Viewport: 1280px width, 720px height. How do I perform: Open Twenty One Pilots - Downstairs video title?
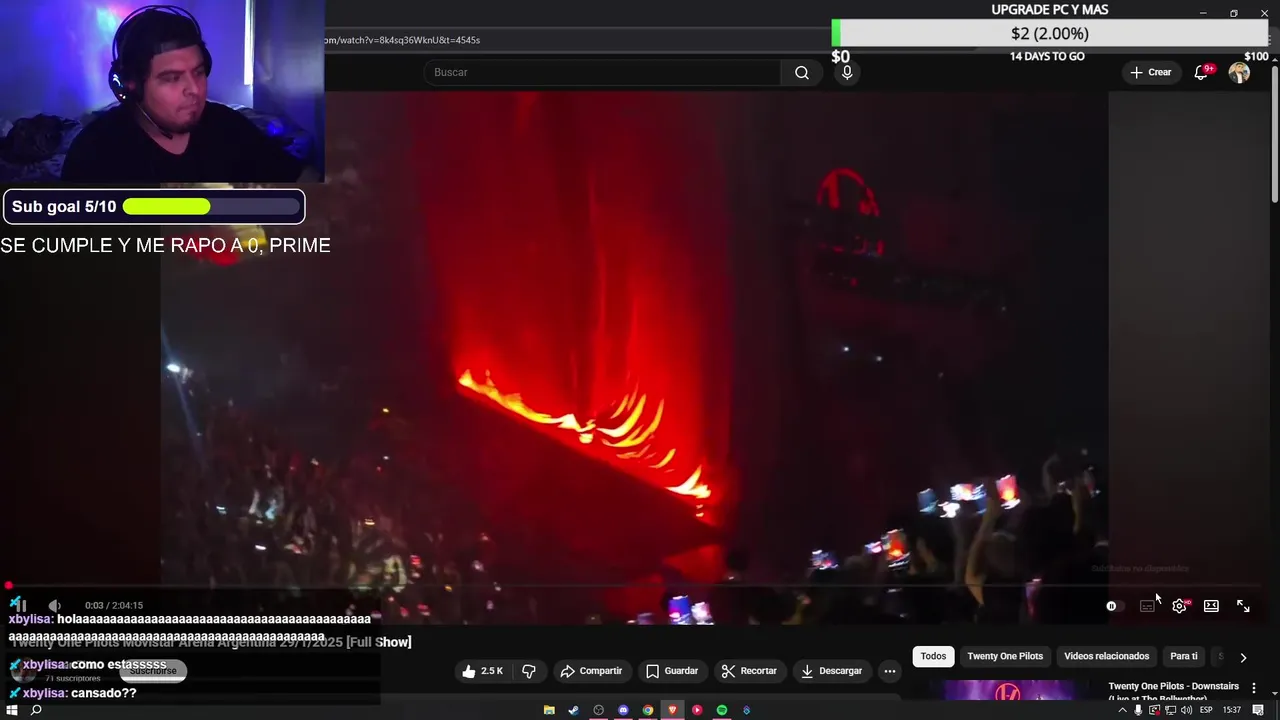point(1173,691)
